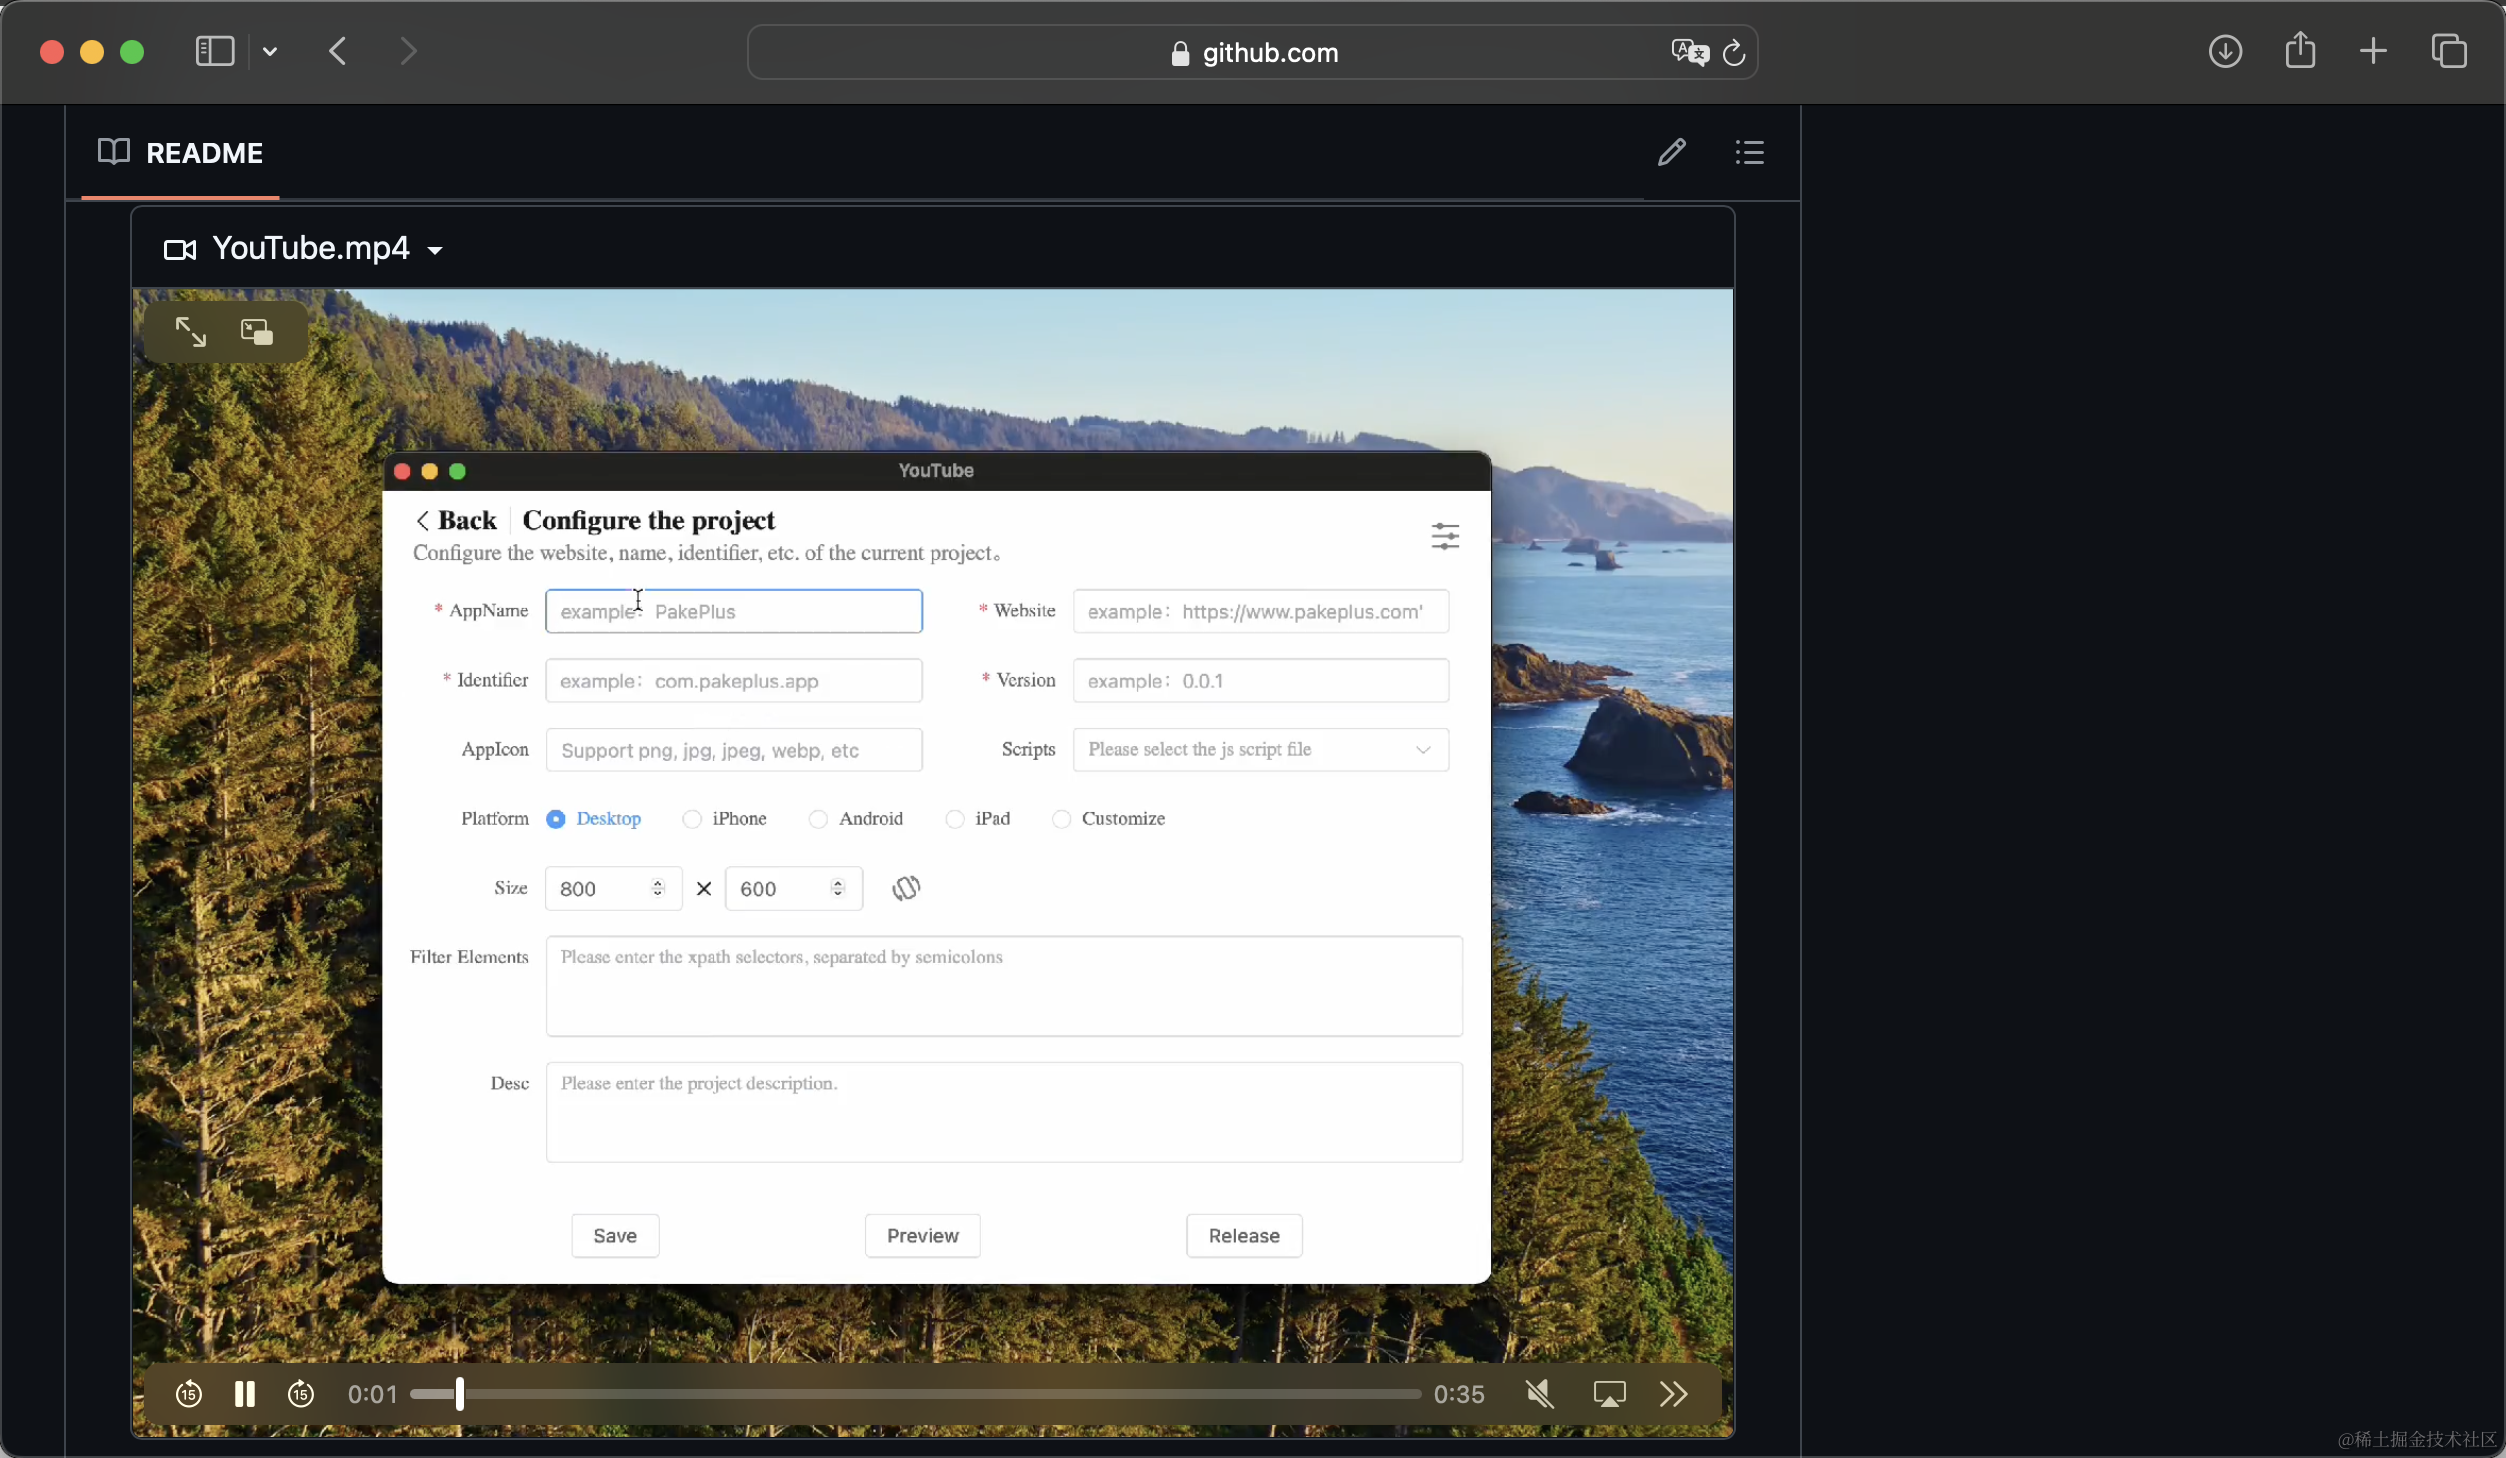Open the Safari sidebar options chevron
The height and width of the screenshot is (1458, 2506).
[x=270, y=52]
